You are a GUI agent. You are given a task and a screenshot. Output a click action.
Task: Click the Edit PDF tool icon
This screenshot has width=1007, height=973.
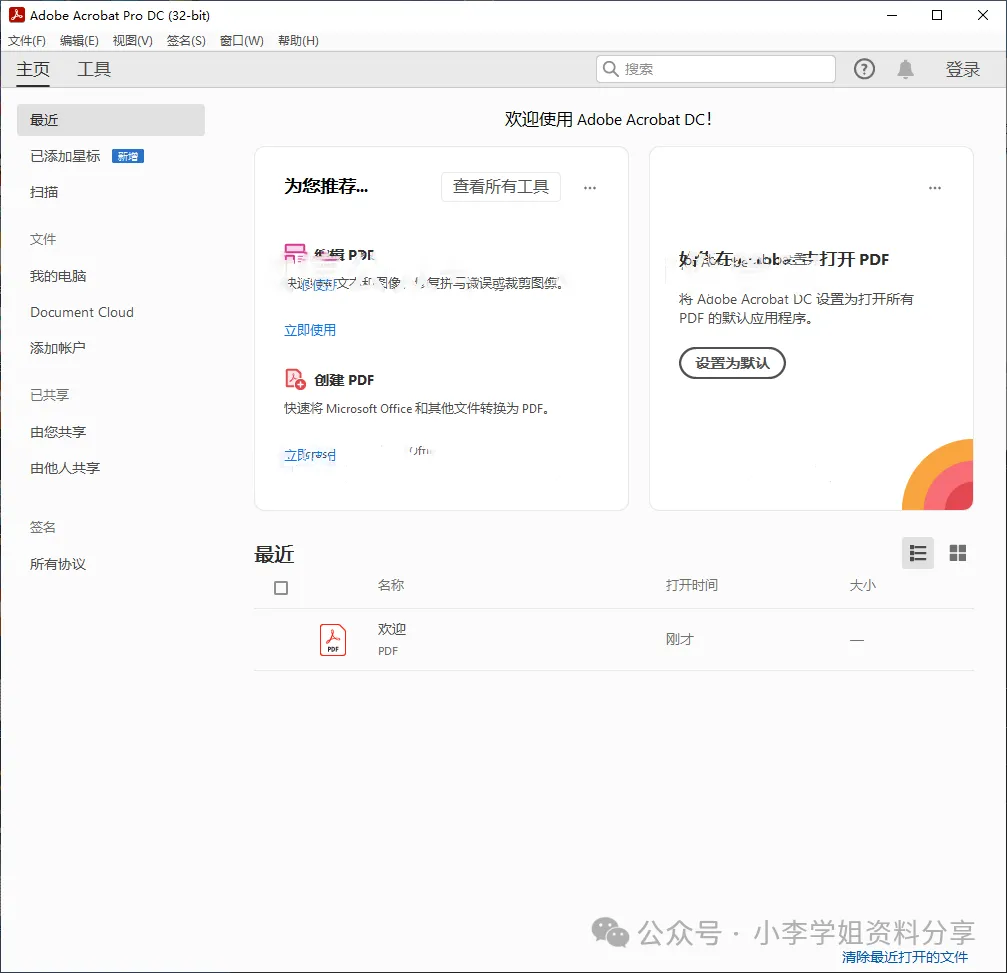click(295, 254)
